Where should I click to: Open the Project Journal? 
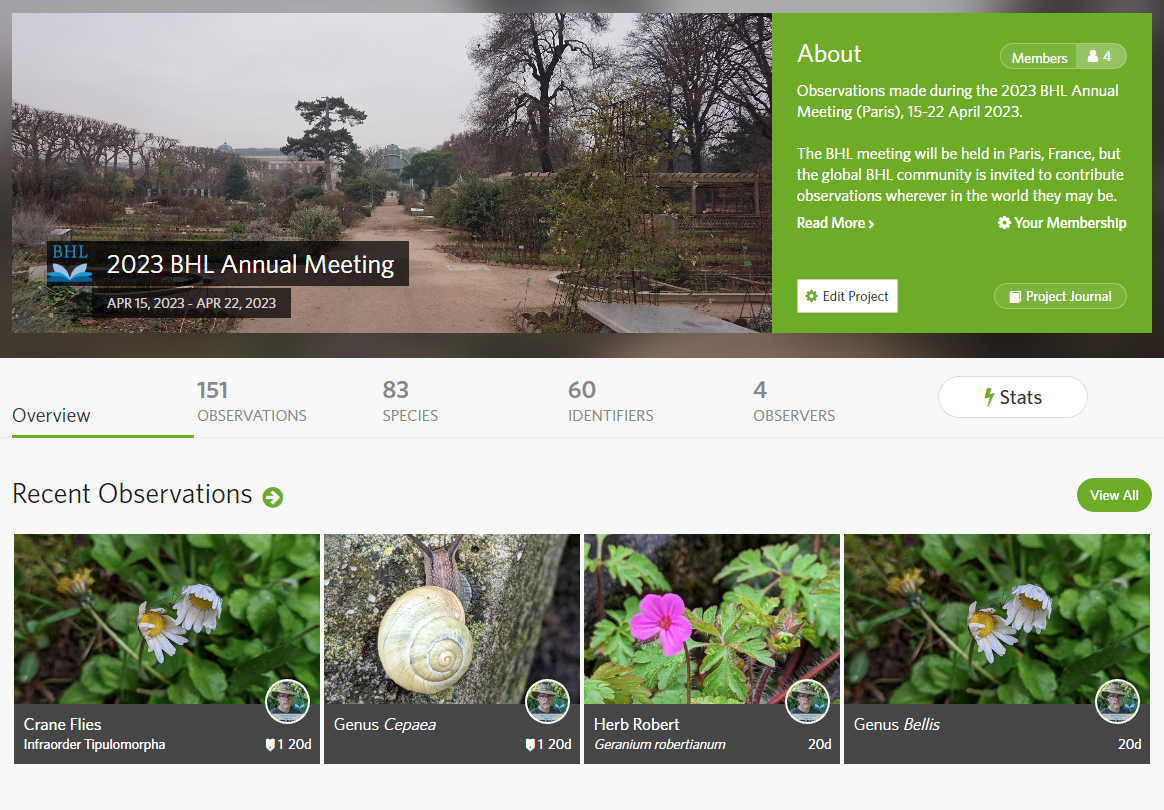[x=1060, y=296]
